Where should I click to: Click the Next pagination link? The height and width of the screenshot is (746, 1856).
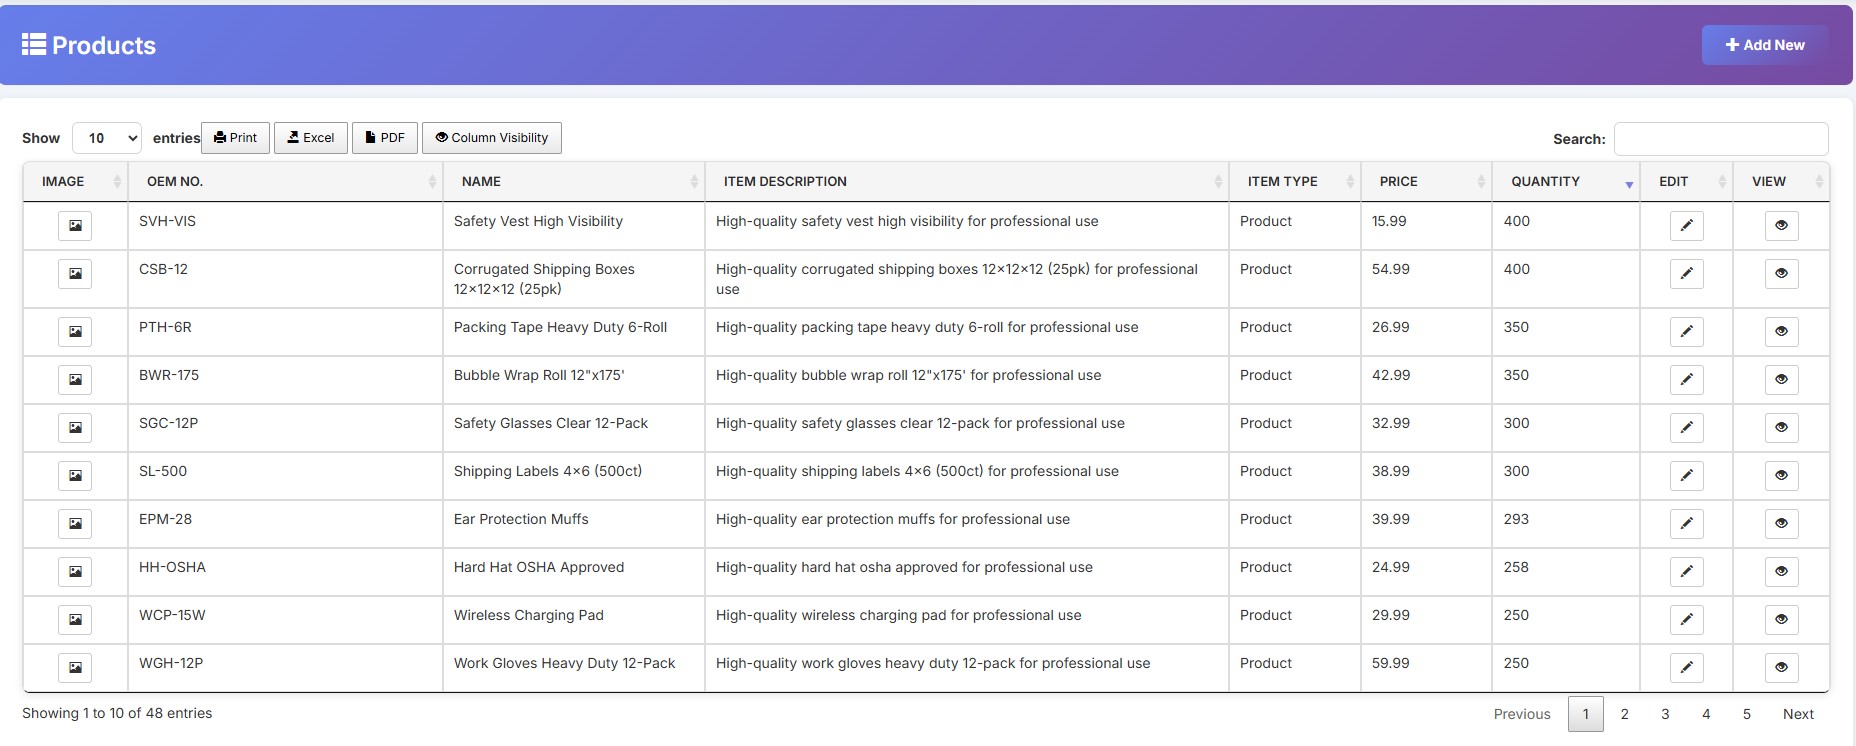point(1798,714)
